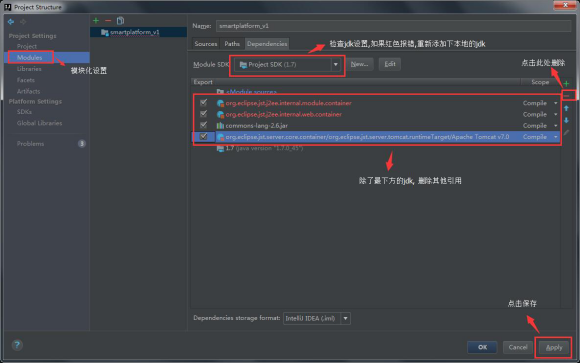Screen dimensions: 580x363
Task: Open the Module SDK dropdown
Action: click(x=335, y=64)
